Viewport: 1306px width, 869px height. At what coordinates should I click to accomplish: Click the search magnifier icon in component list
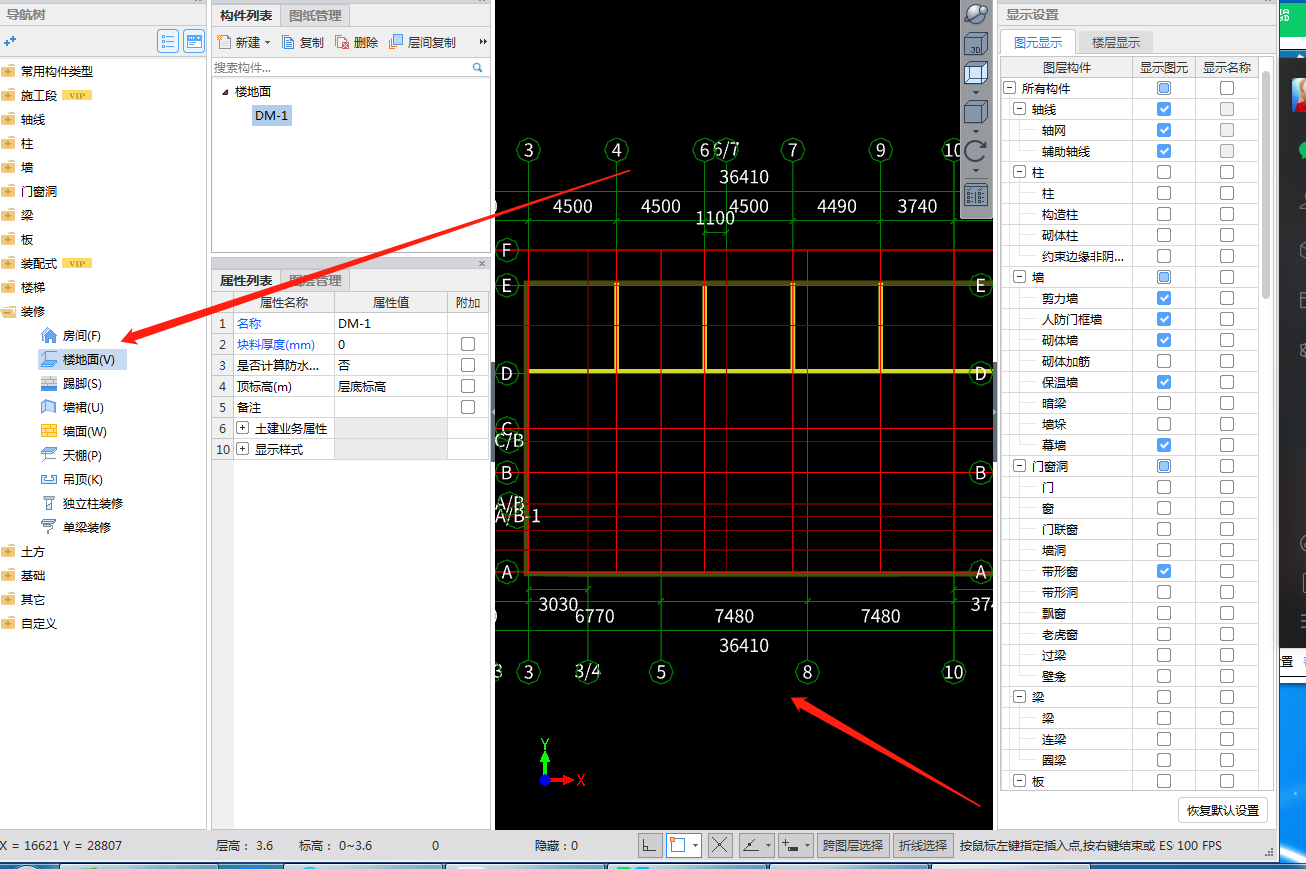(478, 68)
